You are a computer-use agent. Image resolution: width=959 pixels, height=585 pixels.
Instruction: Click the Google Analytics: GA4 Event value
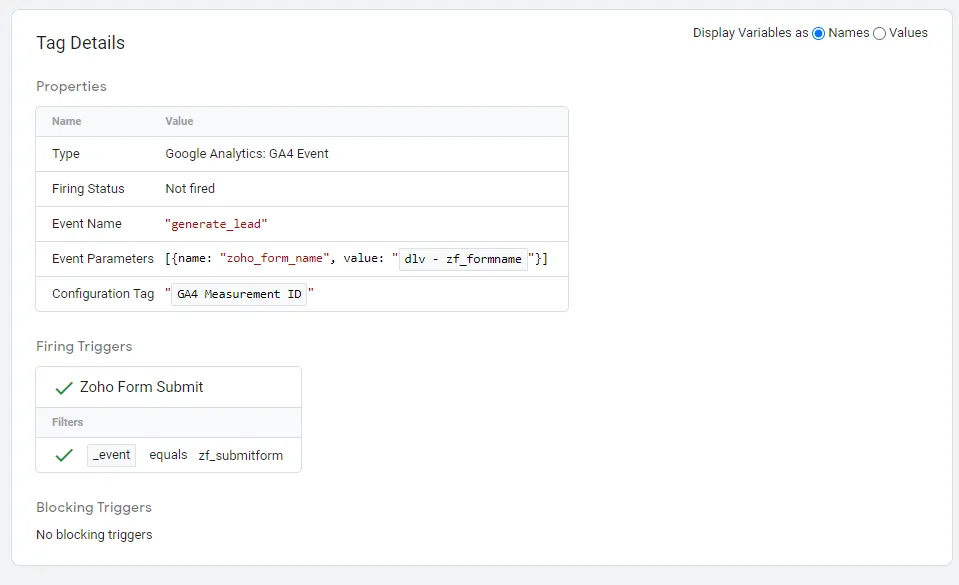(247, 154)
